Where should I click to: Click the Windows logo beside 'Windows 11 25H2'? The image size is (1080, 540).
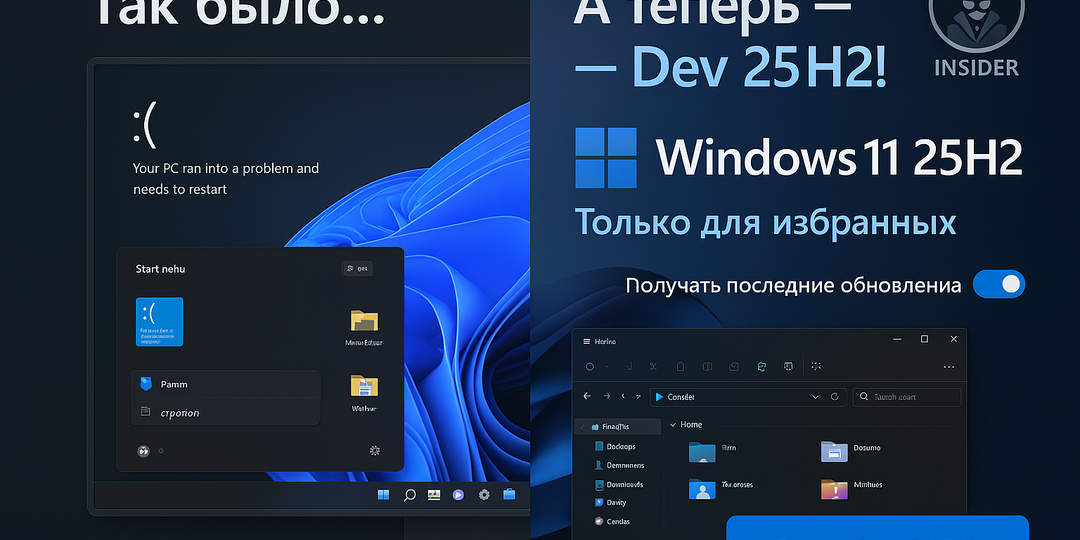(606, 158)
